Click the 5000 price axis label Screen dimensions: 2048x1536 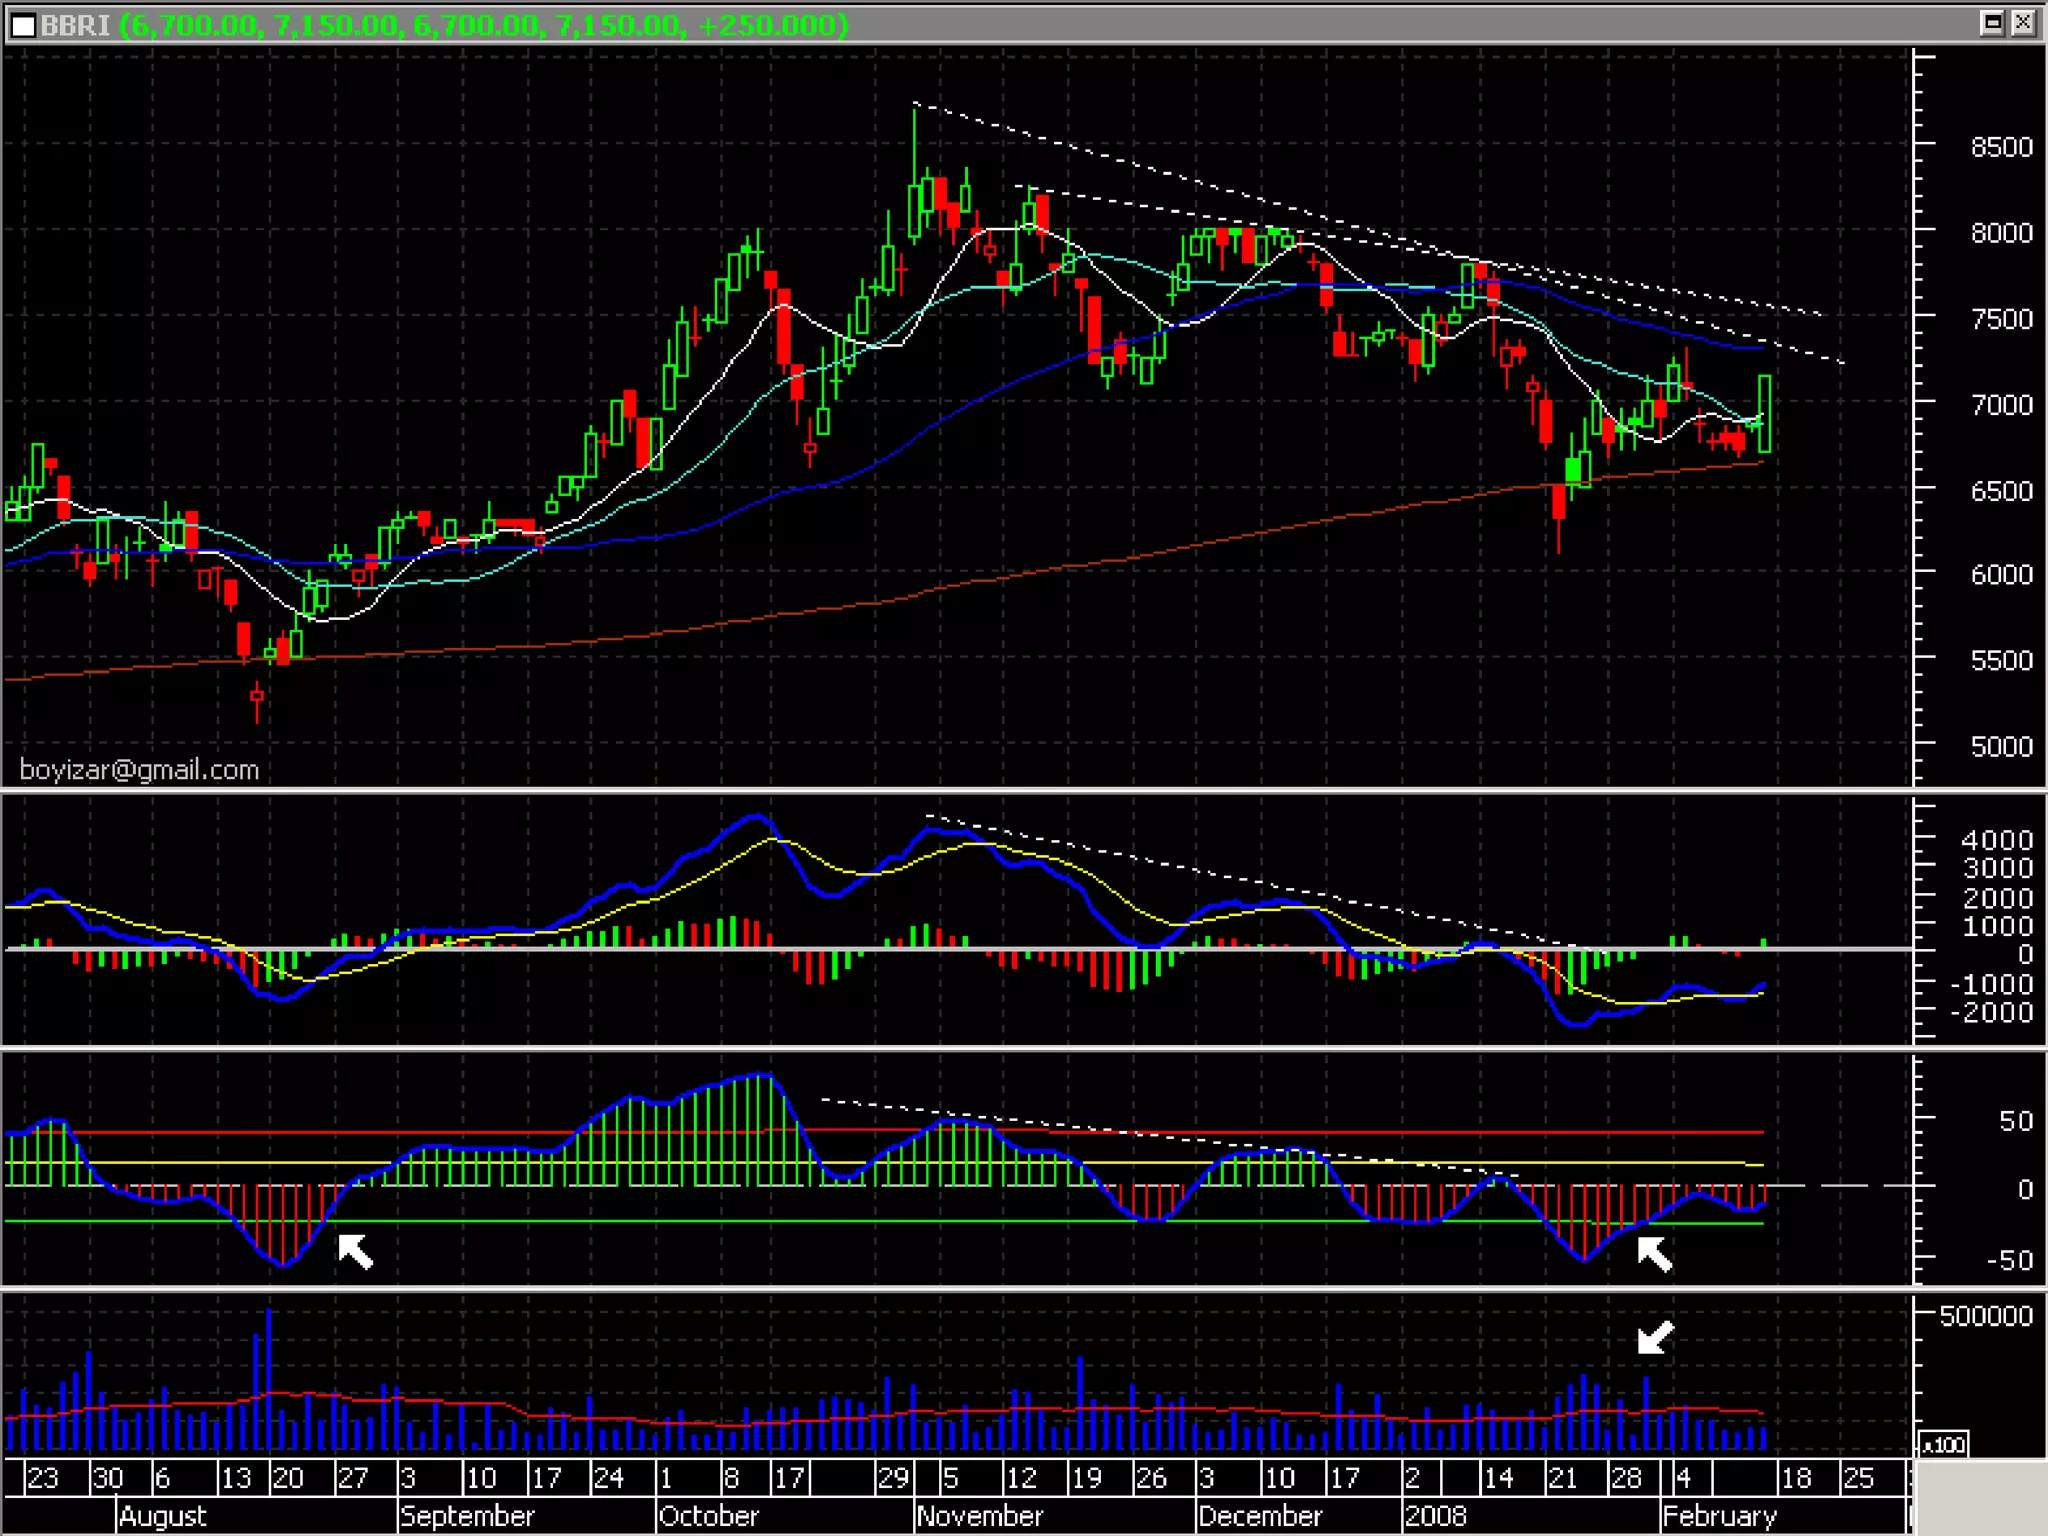tap(2001, 746)
